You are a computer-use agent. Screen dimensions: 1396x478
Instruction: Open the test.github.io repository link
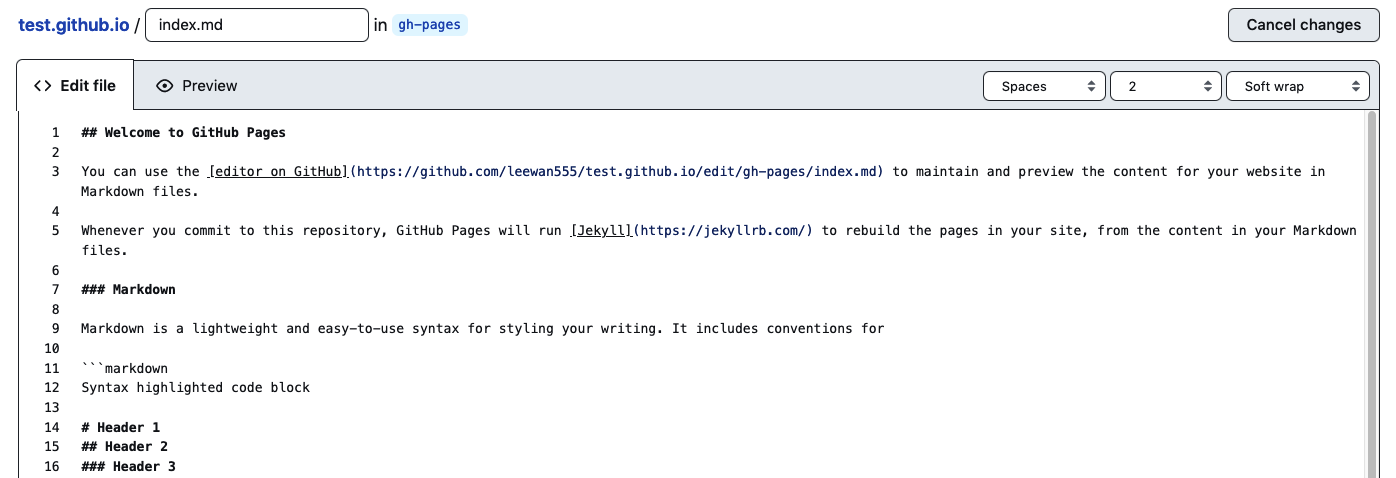pyautogui.click(x=73, y=25)
